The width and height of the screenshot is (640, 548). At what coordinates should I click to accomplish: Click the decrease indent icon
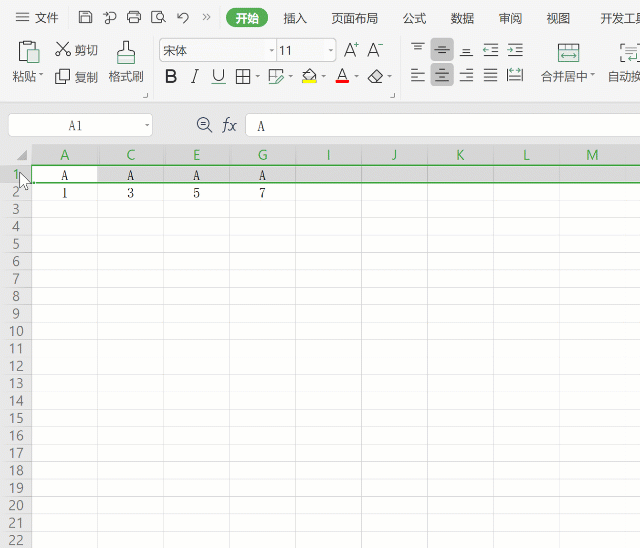click(491, 50)
